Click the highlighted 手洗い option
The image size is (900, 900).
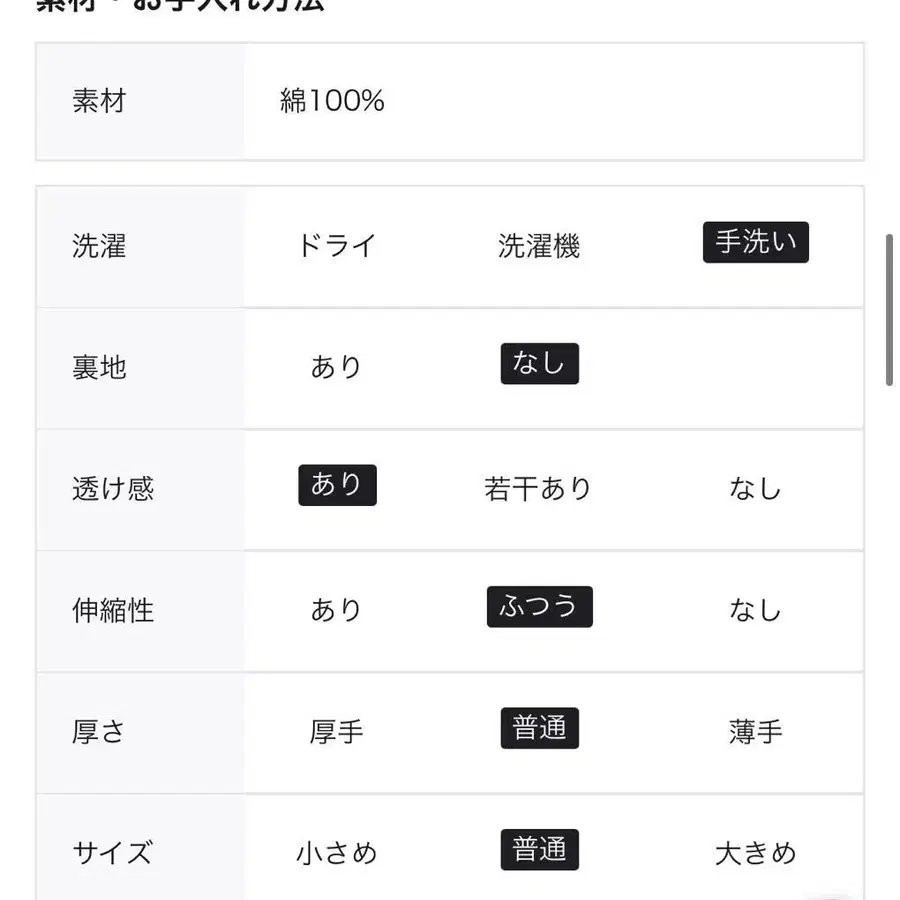[755, 243]
